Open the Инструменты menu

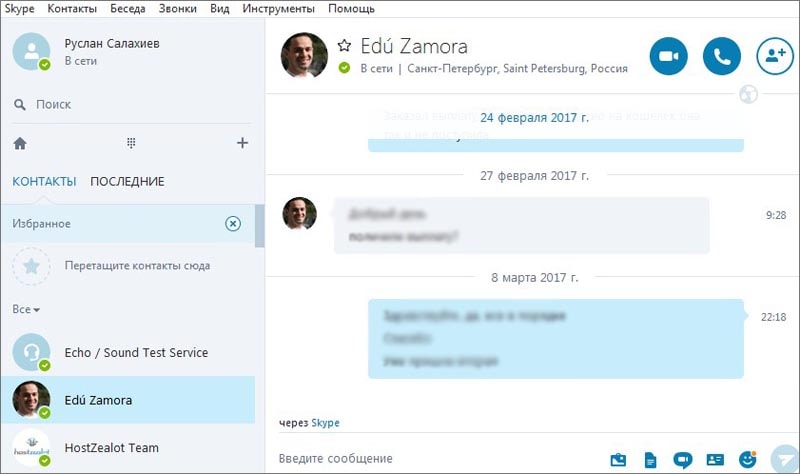(278, 9)
